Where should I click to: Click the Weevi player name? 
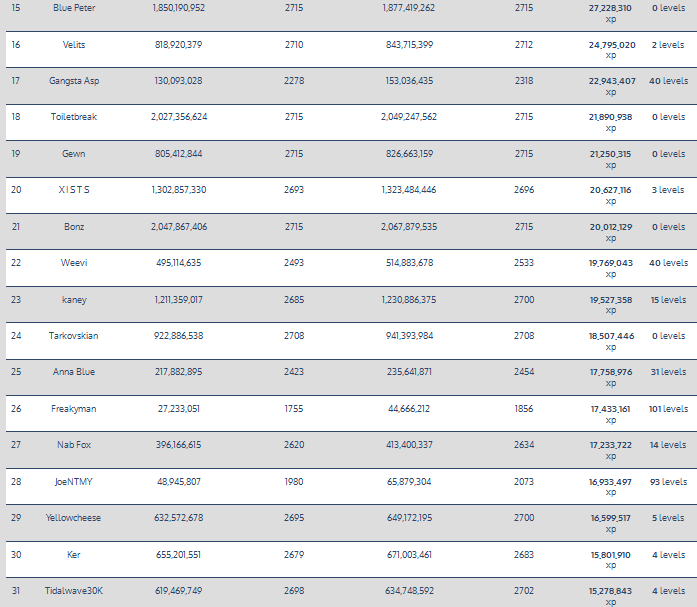74,263
